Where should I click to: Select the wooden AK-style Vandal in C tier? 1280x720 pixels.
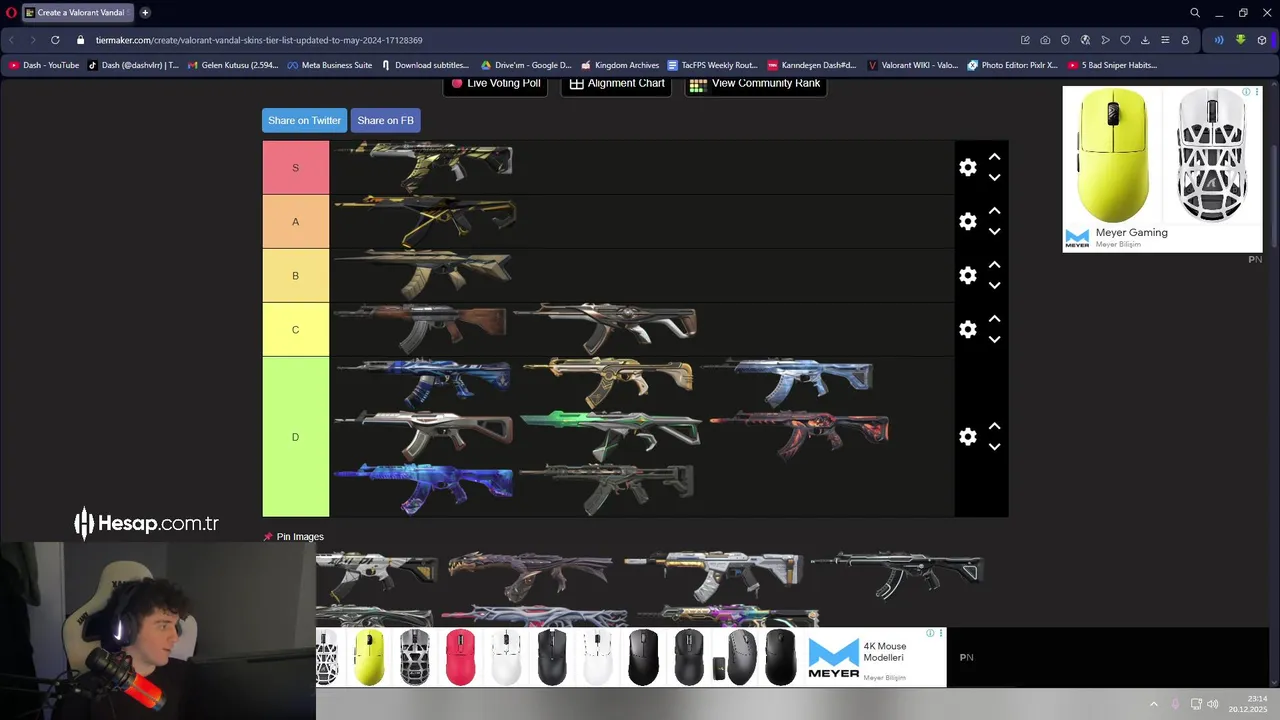pos(421,327)
